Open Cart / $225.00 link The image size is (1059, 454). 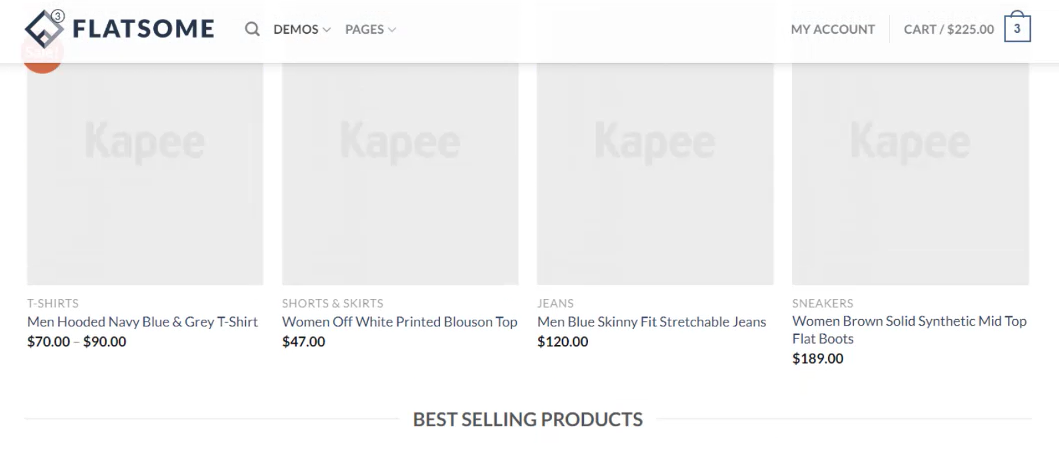point(948,29)
